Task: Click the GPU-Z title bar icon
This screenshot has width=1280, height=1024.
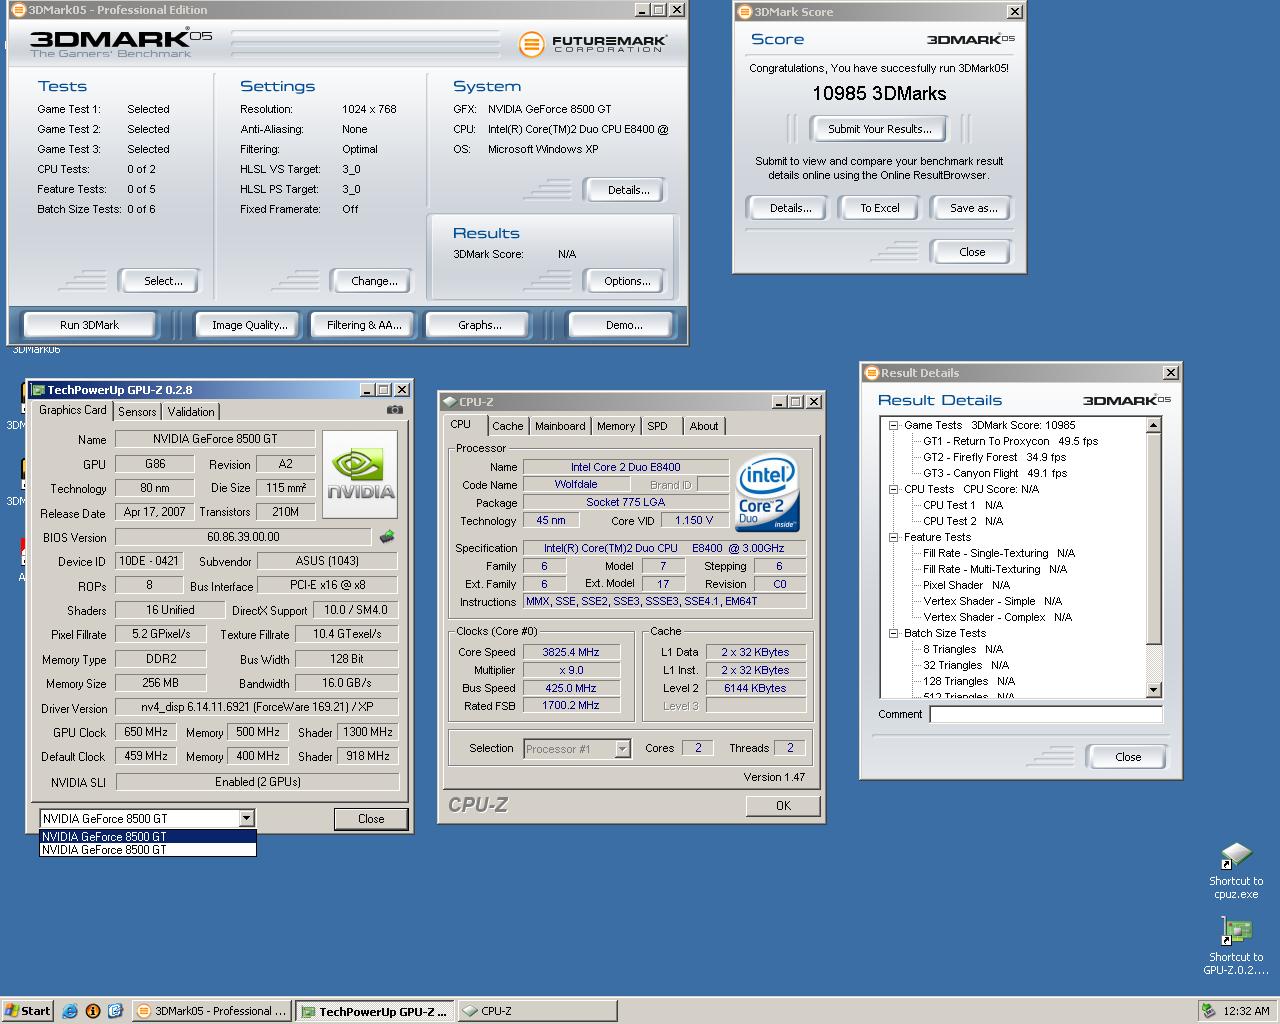Action: (37, 390)
